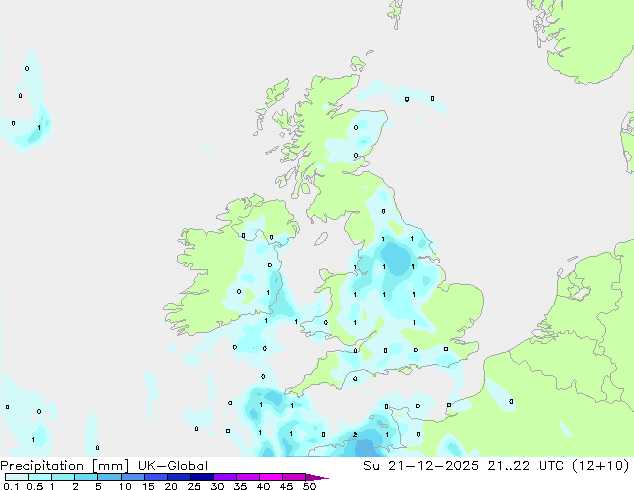Click the '30' legend scale label
Viewport: 634px width, 490px height.
click(218, 486)
